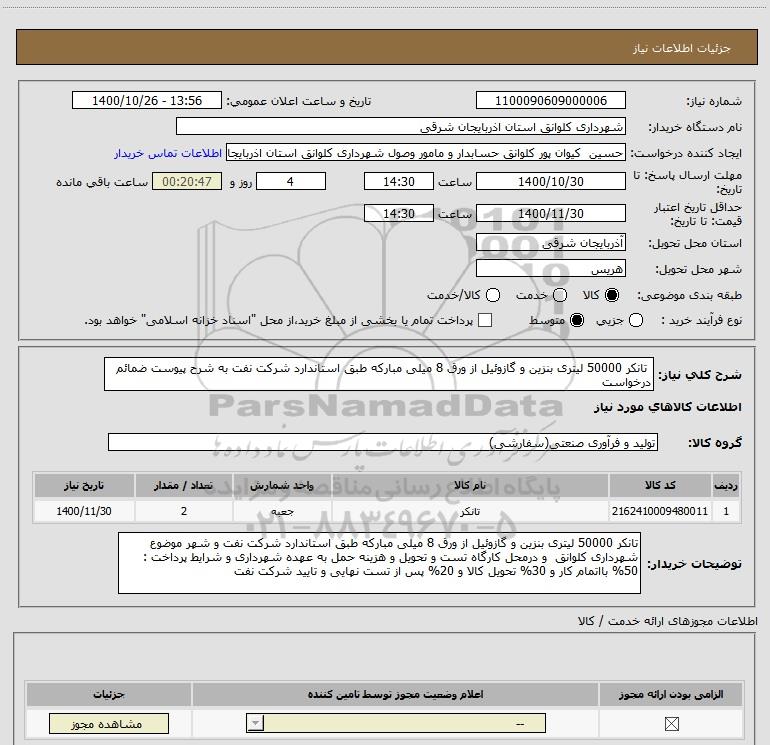Image resolution: width=770 pixels, height=745 pixels.
Task: Click the general need description text box
Action: point(379,374)
